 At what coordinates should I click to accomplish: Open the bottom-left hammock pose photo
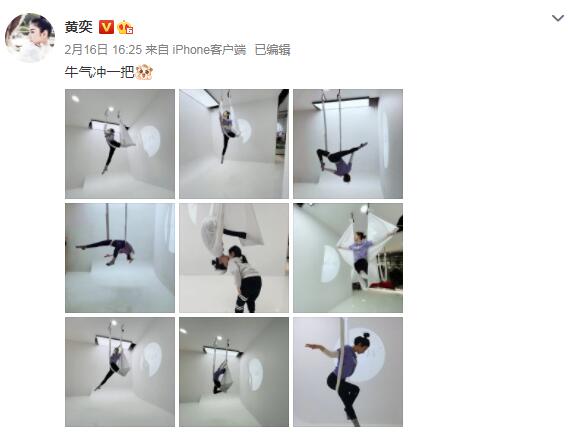pos(120,372)
